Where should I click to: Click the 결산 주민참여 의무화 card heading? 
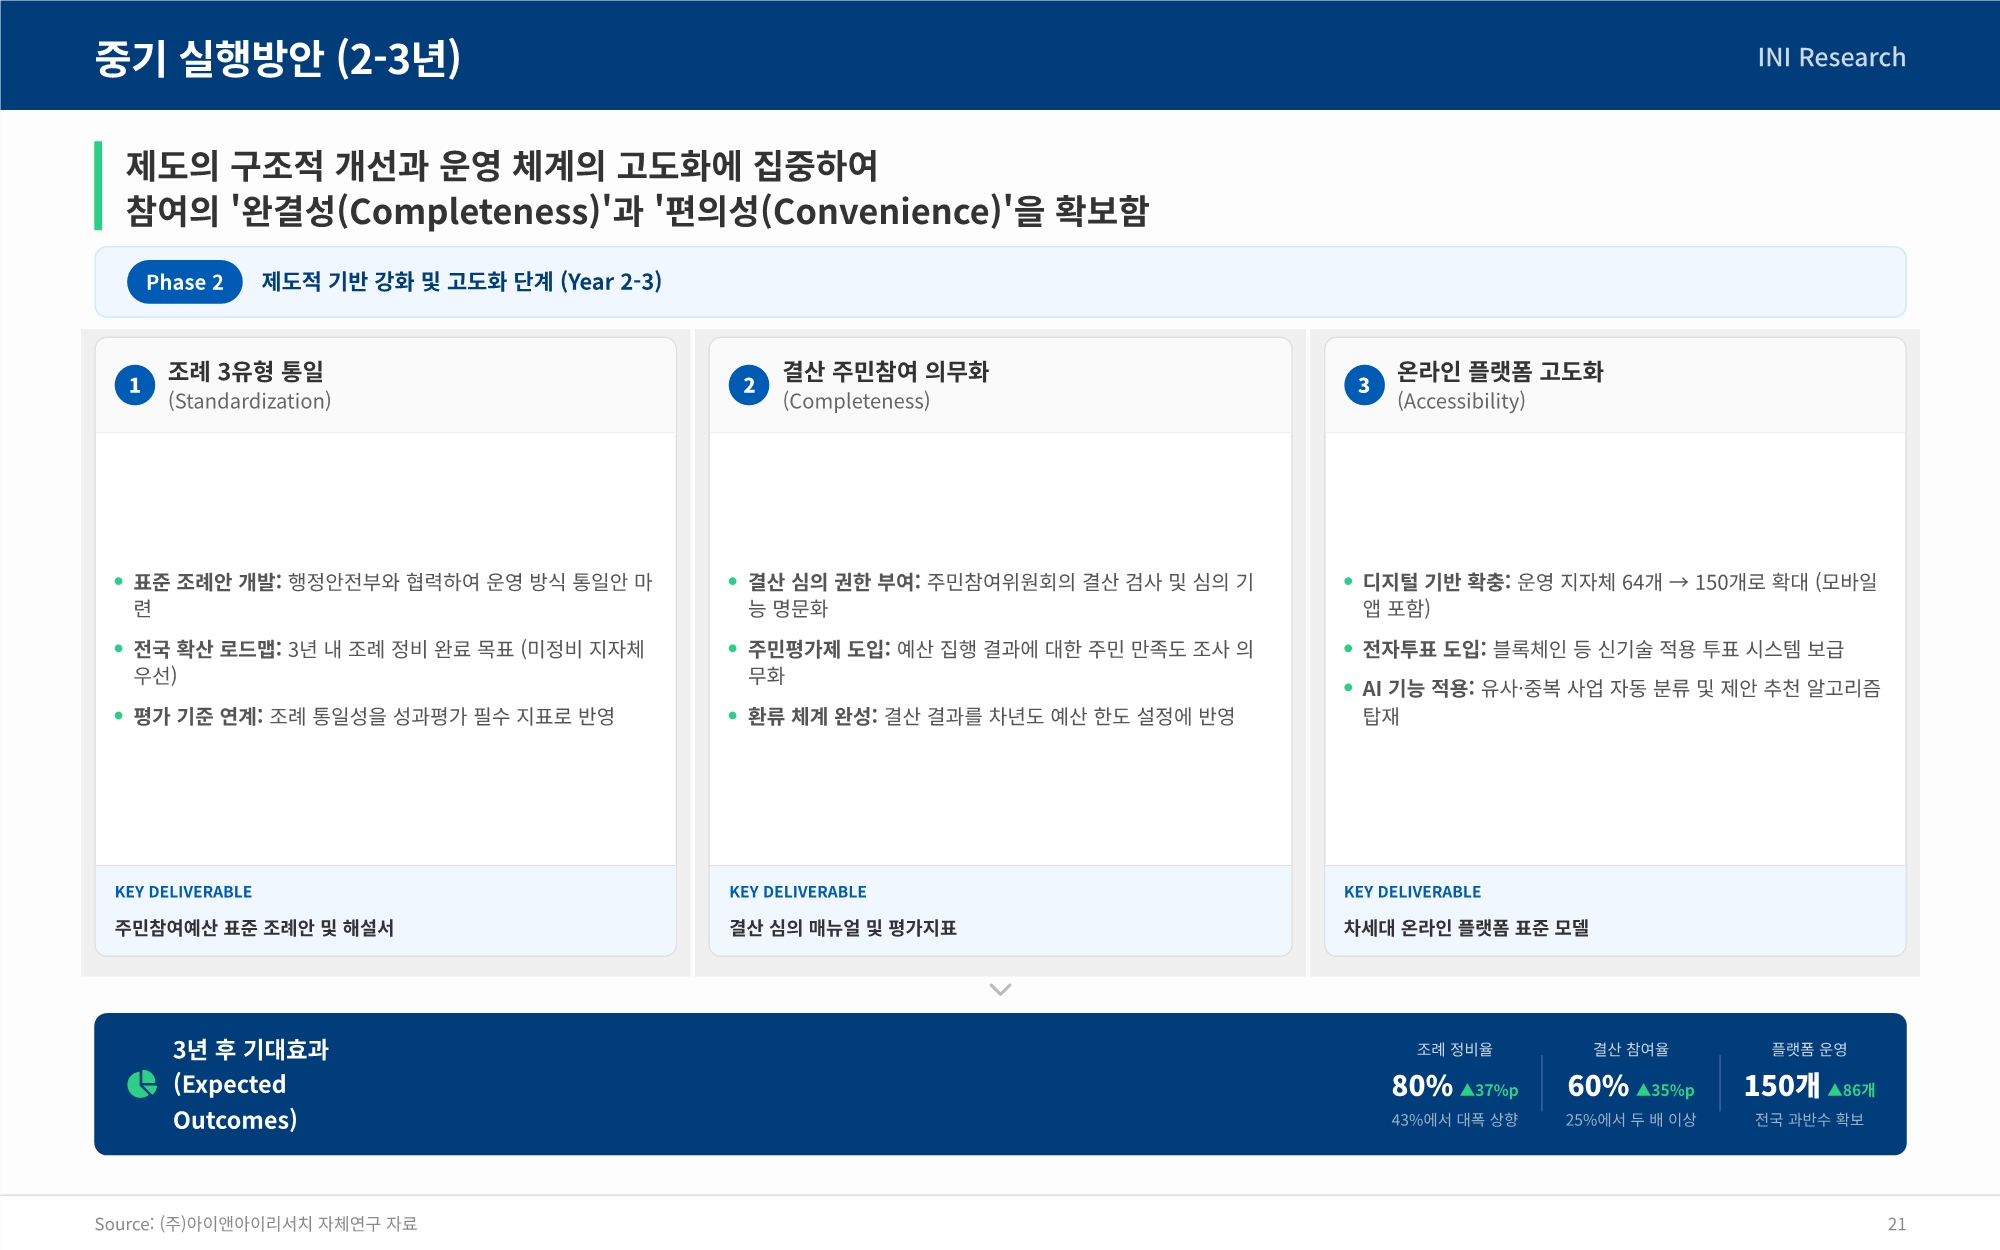(x=885, y=372)
